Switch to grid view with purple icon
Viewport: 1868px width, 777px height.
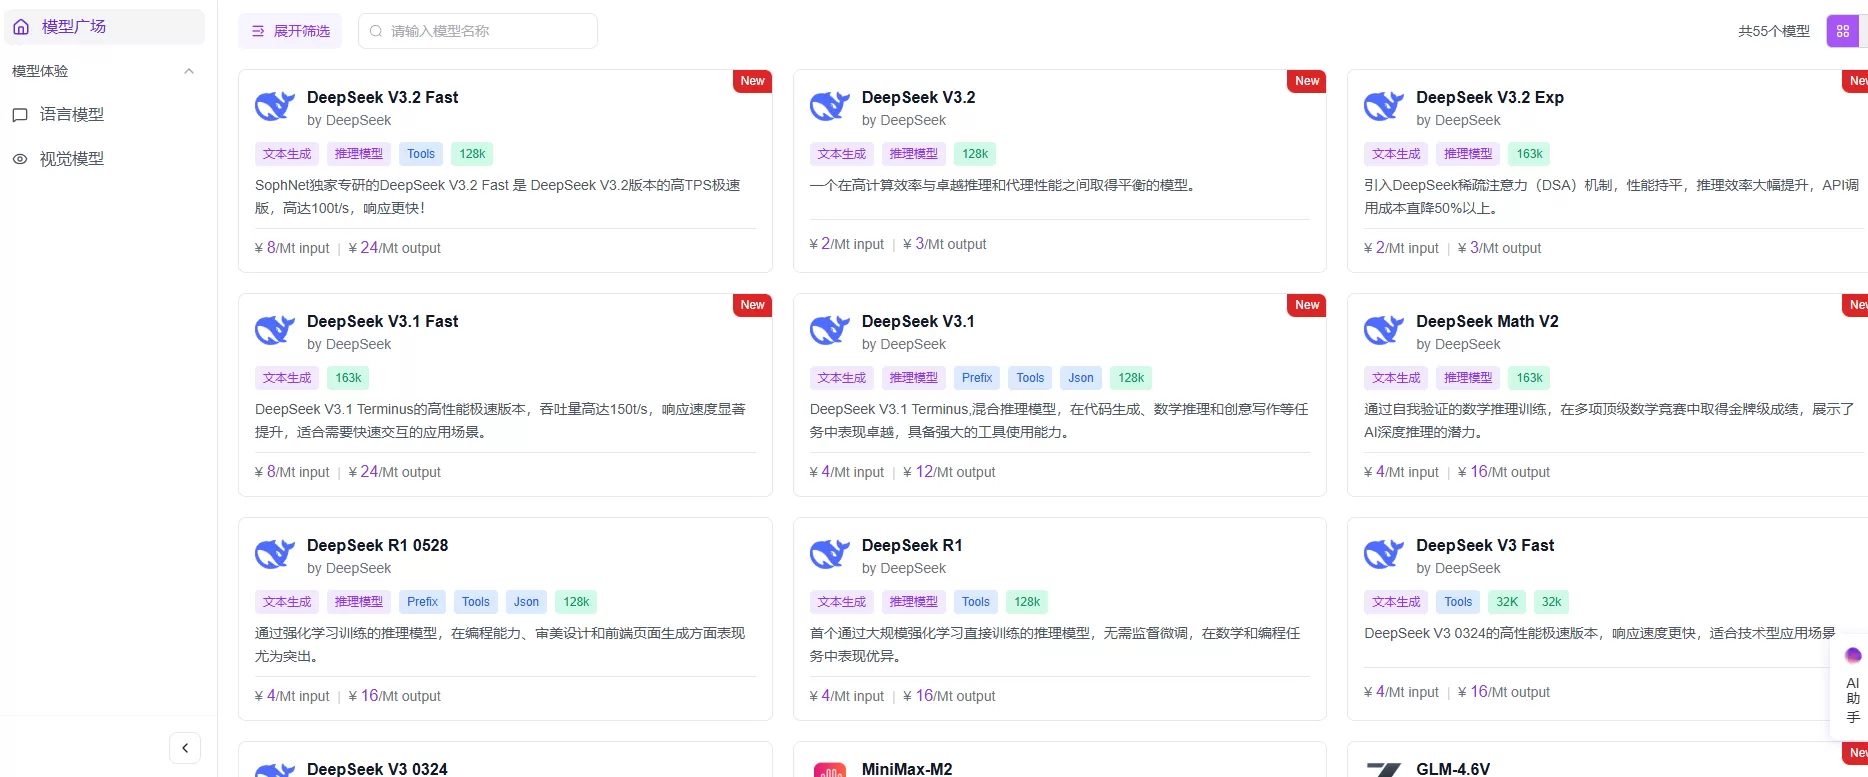click(x=1843, y=31)
